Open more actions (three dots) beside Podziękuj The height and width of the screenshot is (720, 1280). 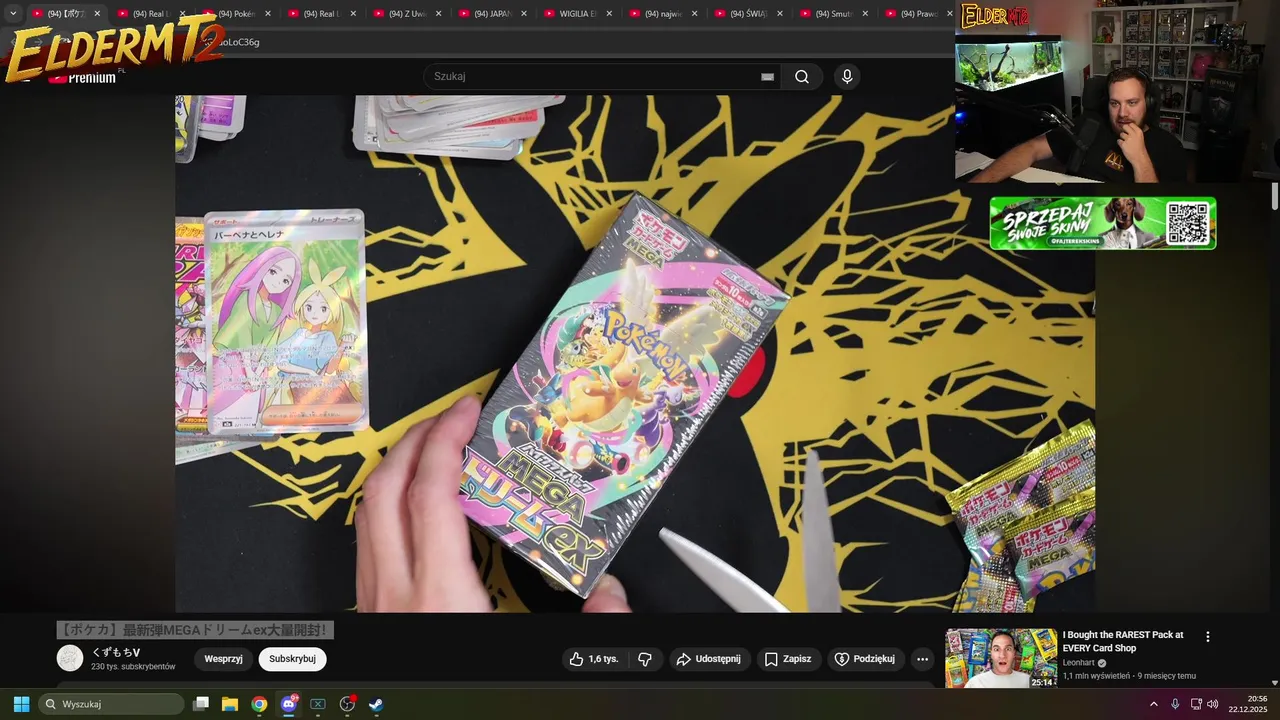[922, 659]
